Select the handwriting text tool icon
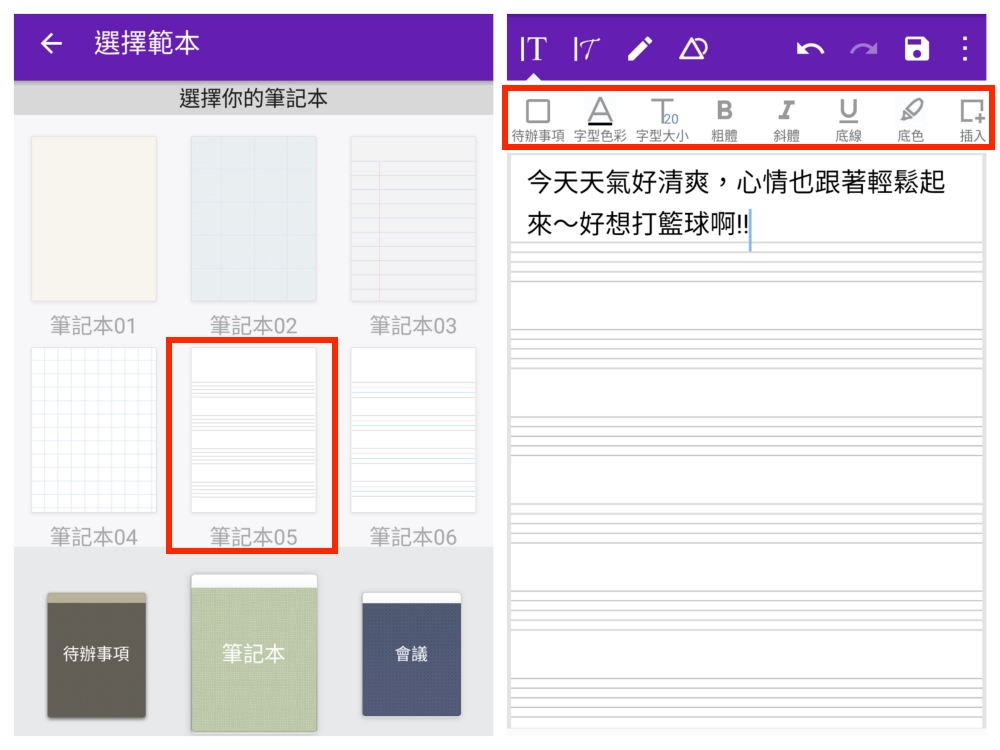Viewport: 1000px width, 750px height. pyautogui.click(x=586, y=48)
